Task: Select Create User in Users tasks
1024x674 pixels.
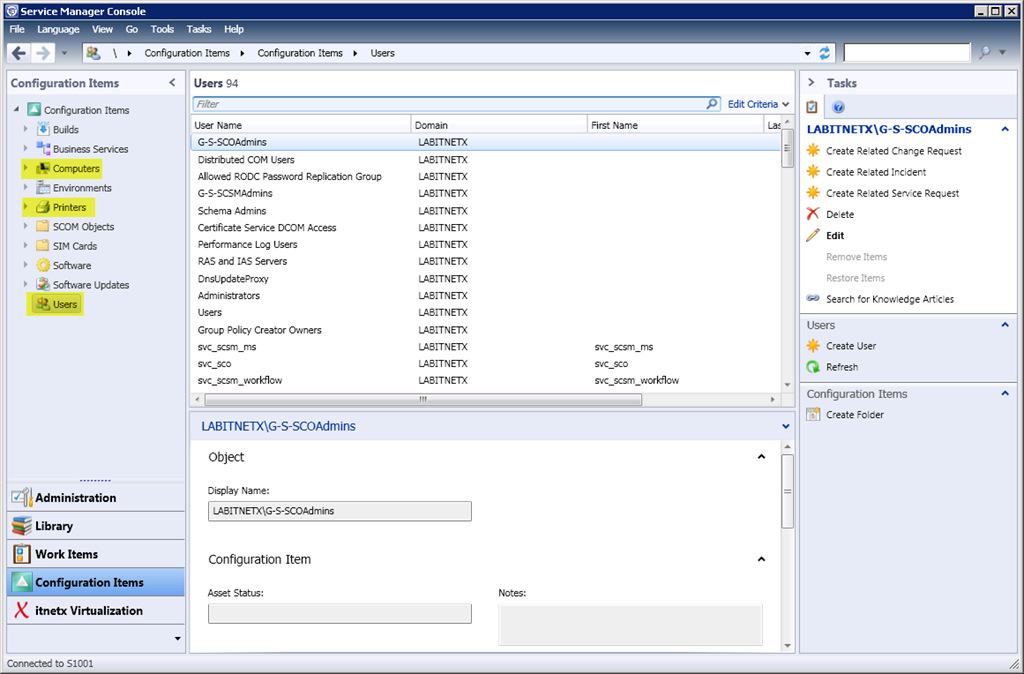Action: [x=850, y=346]
